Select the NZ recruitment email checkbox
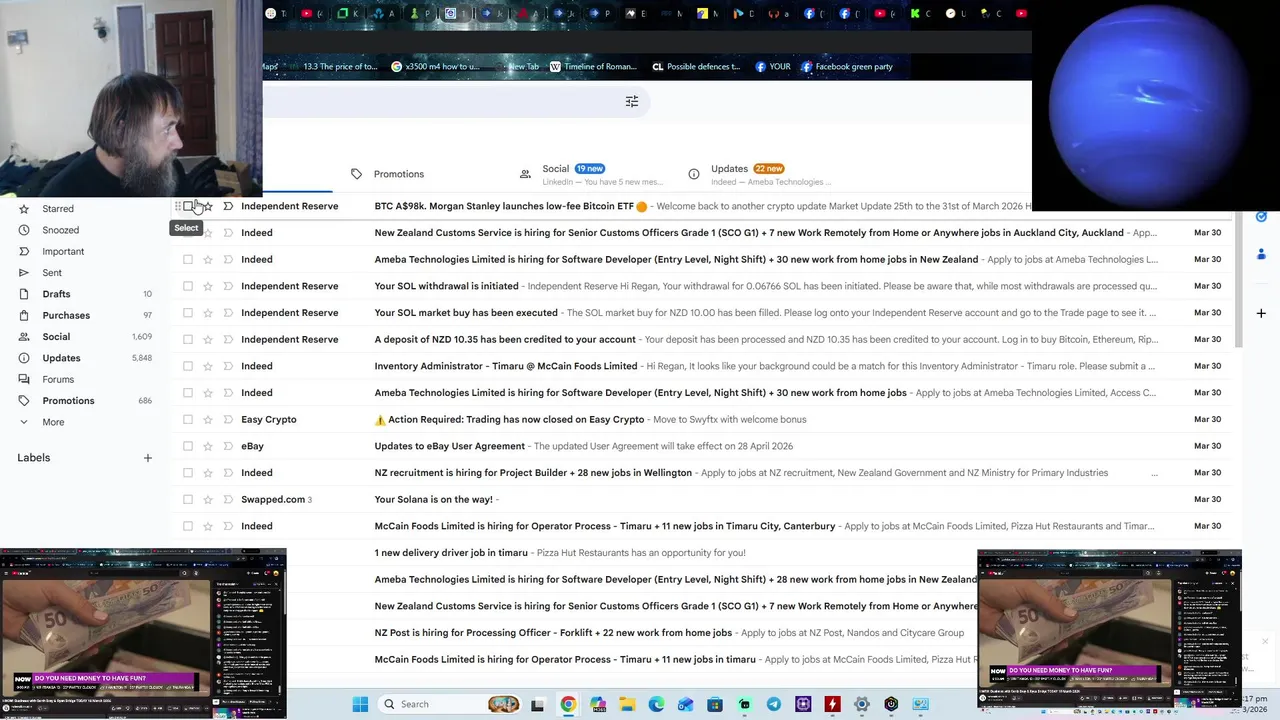The width and height of the screenshot is (1280, 720). (x=188, y=473)
